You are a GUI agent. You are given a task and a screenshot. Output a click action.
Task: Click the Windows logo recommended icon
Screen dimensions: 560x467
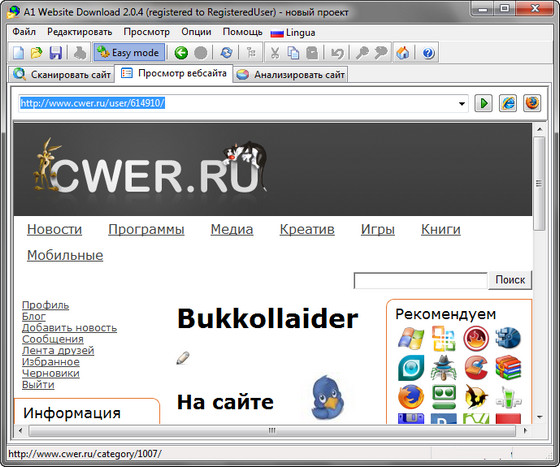pyautogui.click(x=411, y=338)
